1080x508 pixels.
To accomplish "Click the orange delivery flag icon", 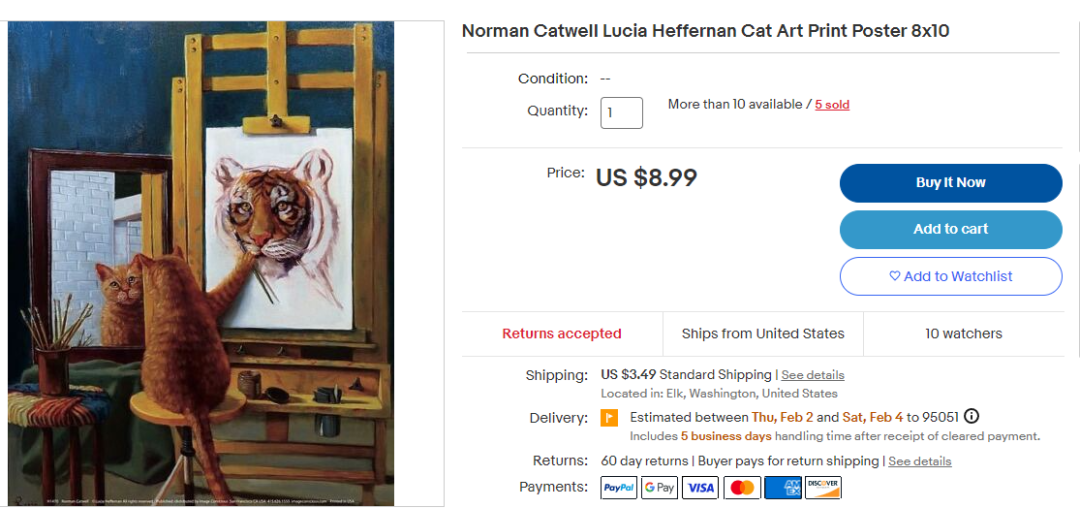I will point(609,418).
